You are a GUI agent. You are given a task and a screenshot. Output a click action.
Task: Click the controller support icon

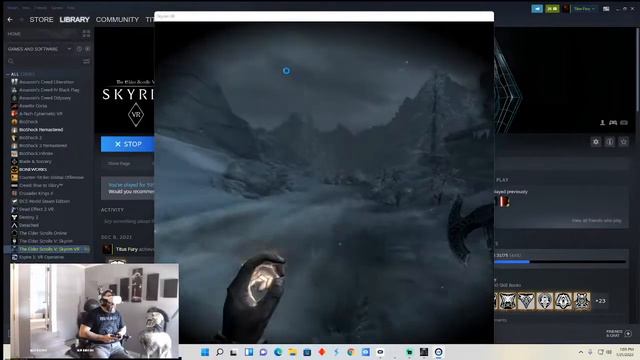point(613,122)
